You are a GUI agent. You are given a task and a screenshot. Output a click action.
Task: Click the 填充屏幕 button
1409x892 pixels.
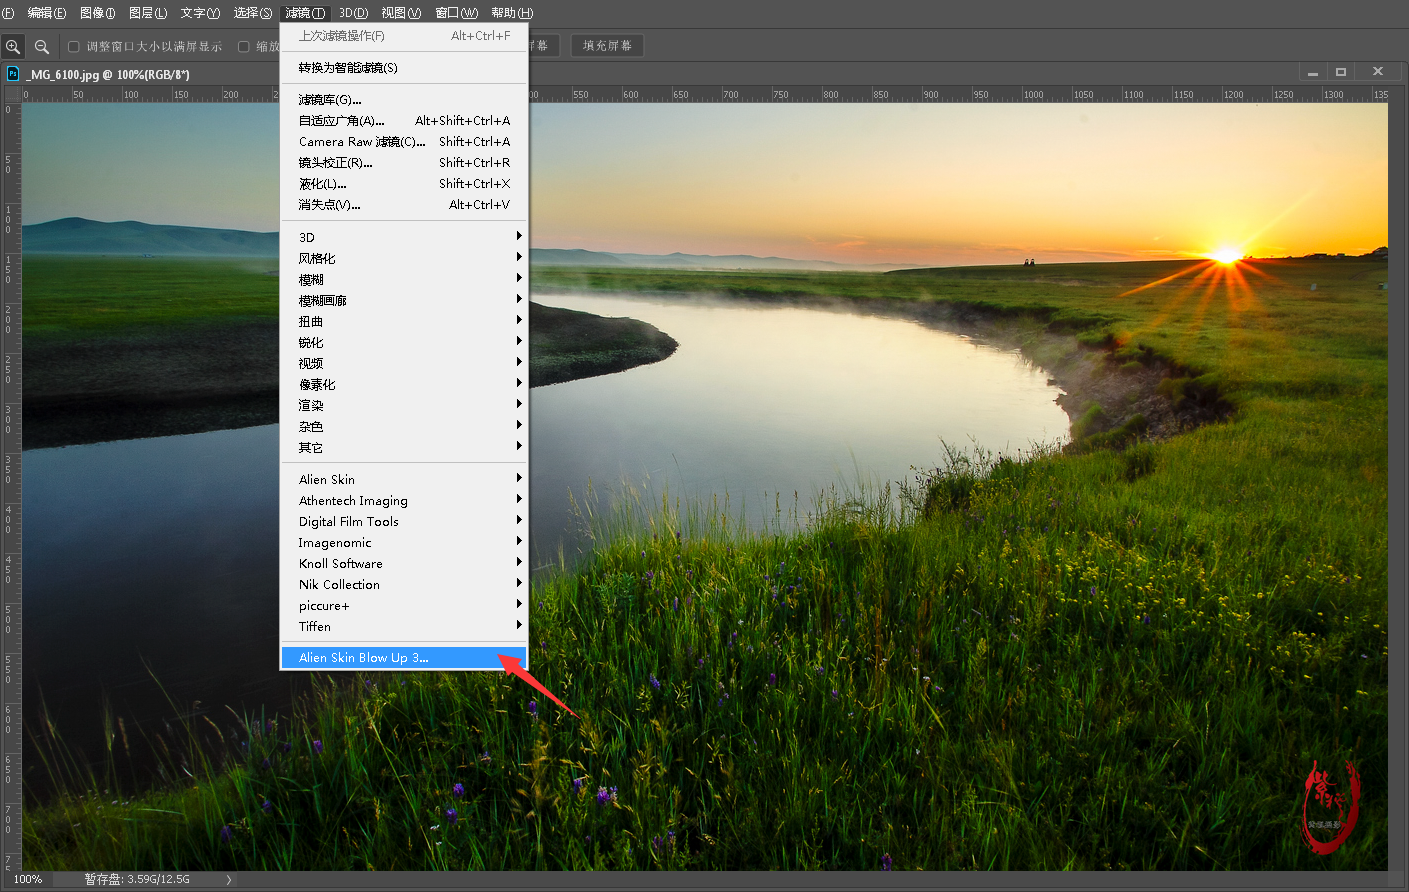pos(607,46)
